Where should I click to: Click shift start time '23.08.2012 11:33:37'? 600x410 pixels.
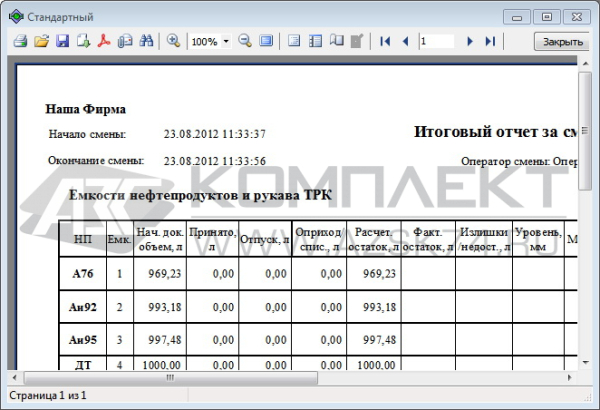pyautogui.click(x=215, y=134)
